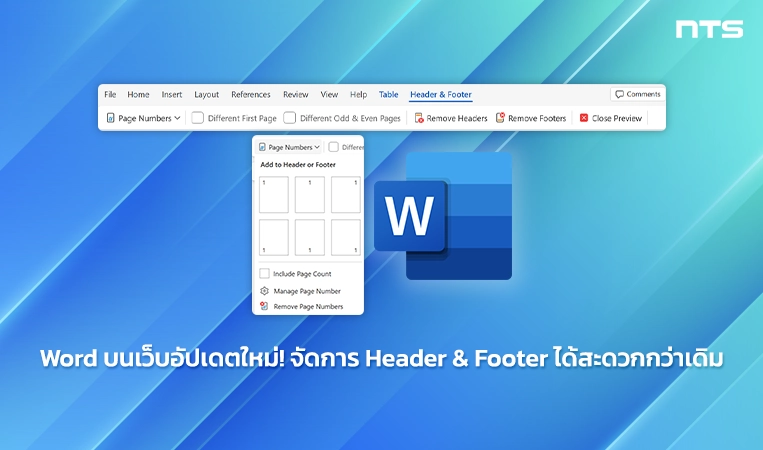
Task: Click the Remove Headers icon
Action: click(418, 118)
